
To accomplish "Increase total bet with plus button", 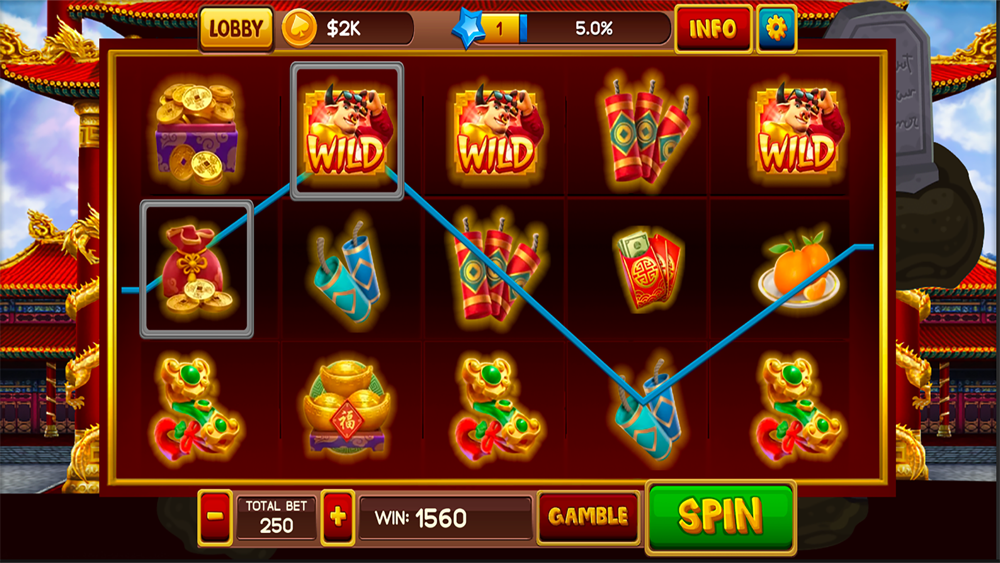I will (337, 516).
